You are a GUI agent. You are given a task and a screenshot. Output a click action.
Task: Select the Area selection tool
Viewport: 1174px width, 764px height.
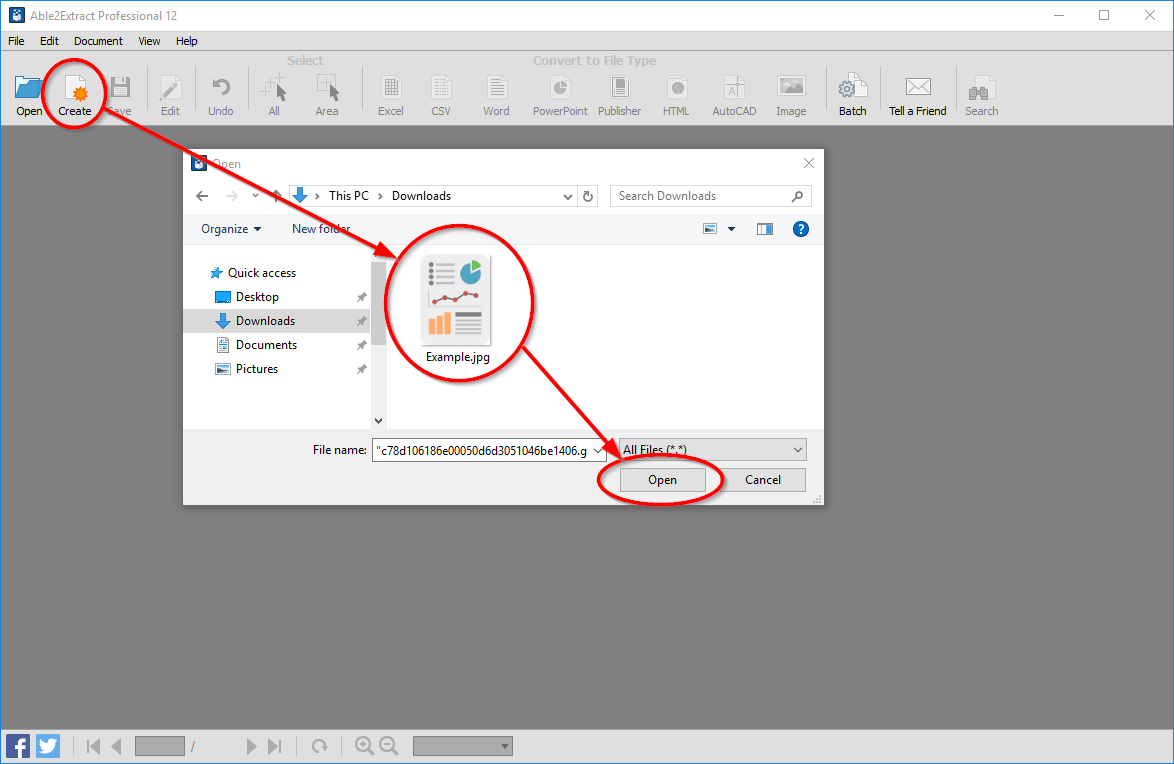327,93
